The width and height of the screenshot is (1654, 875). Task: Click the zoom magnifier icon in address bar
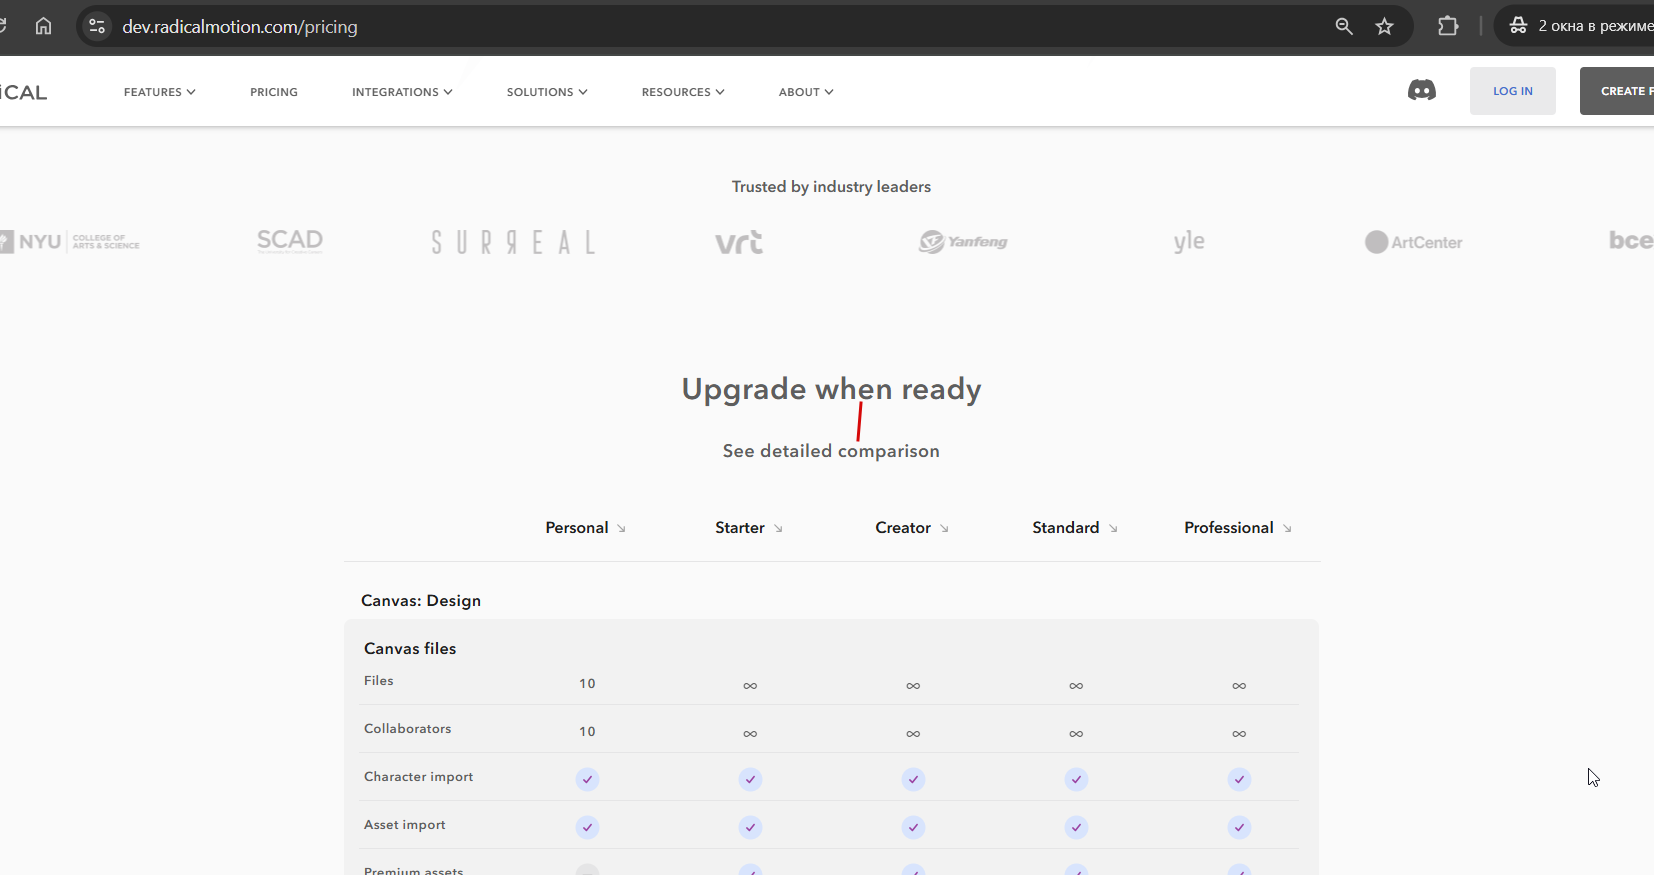[1344, 26]
